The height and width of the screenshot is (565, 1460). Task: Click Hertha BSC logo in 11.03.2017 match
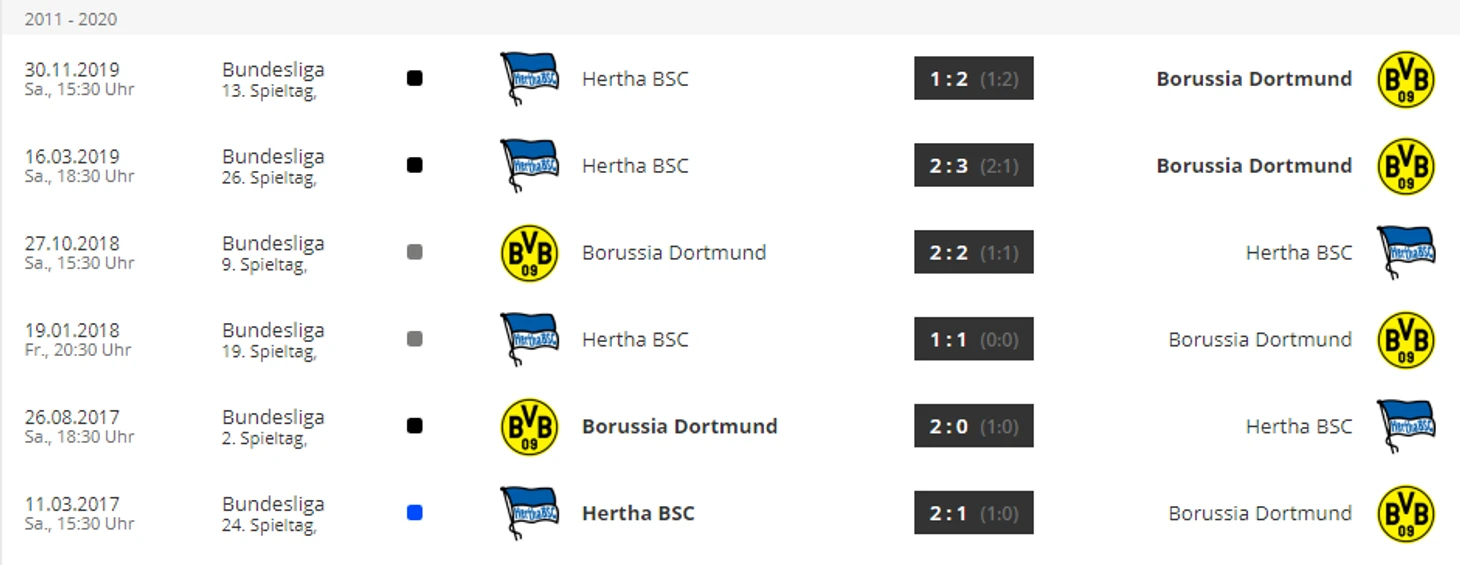tap(529, 514)
